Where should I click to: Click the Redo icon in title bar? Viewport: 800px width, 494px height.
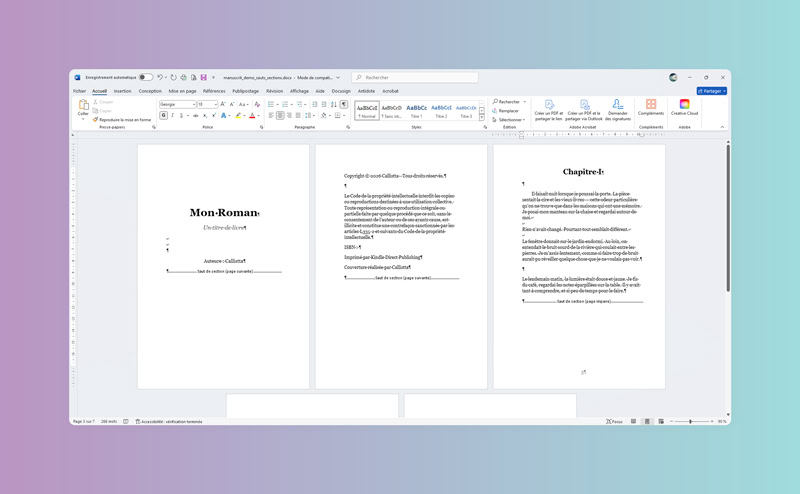click(x=173, y=78)
